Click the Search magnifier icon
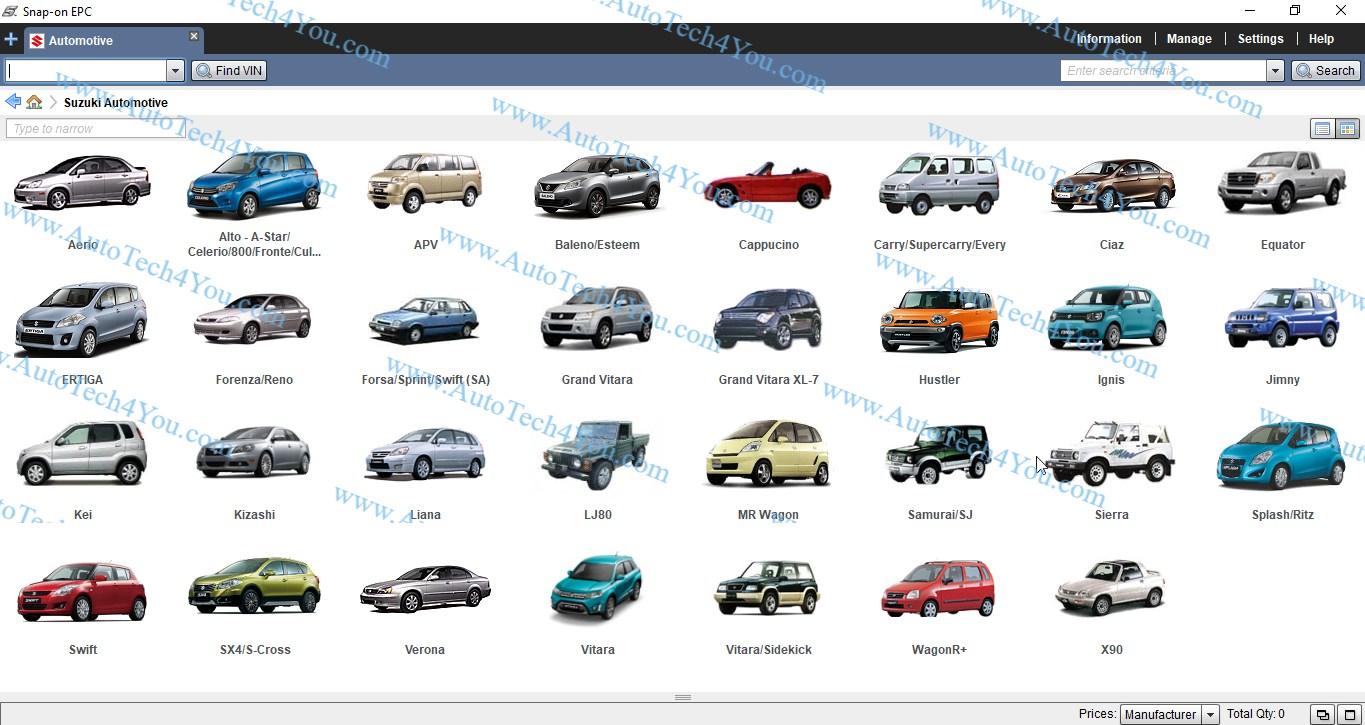 (x=1304, y=70)
